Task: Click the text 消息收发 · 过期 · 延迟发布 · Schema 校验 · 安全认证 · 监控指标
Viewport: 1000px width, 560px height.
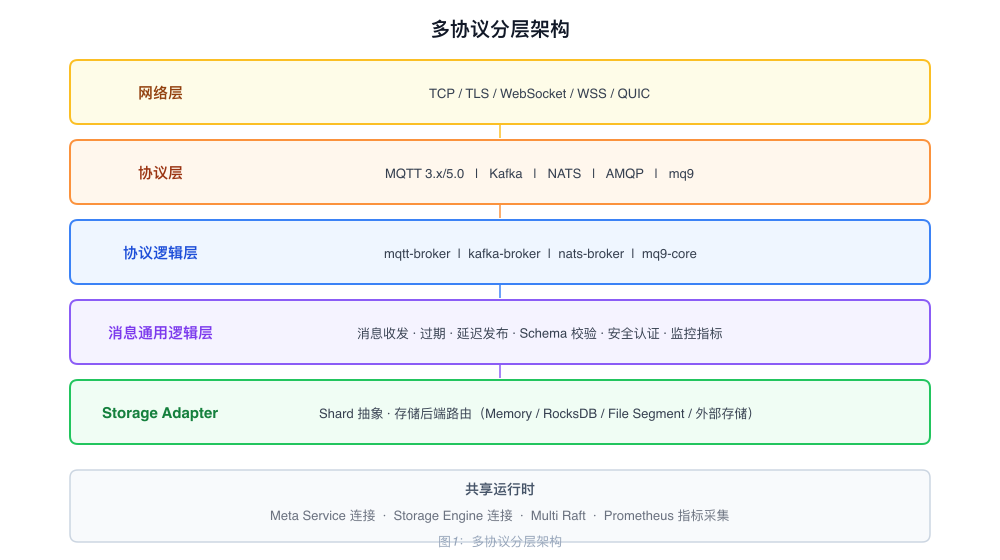Action: [x=540, y=334]
